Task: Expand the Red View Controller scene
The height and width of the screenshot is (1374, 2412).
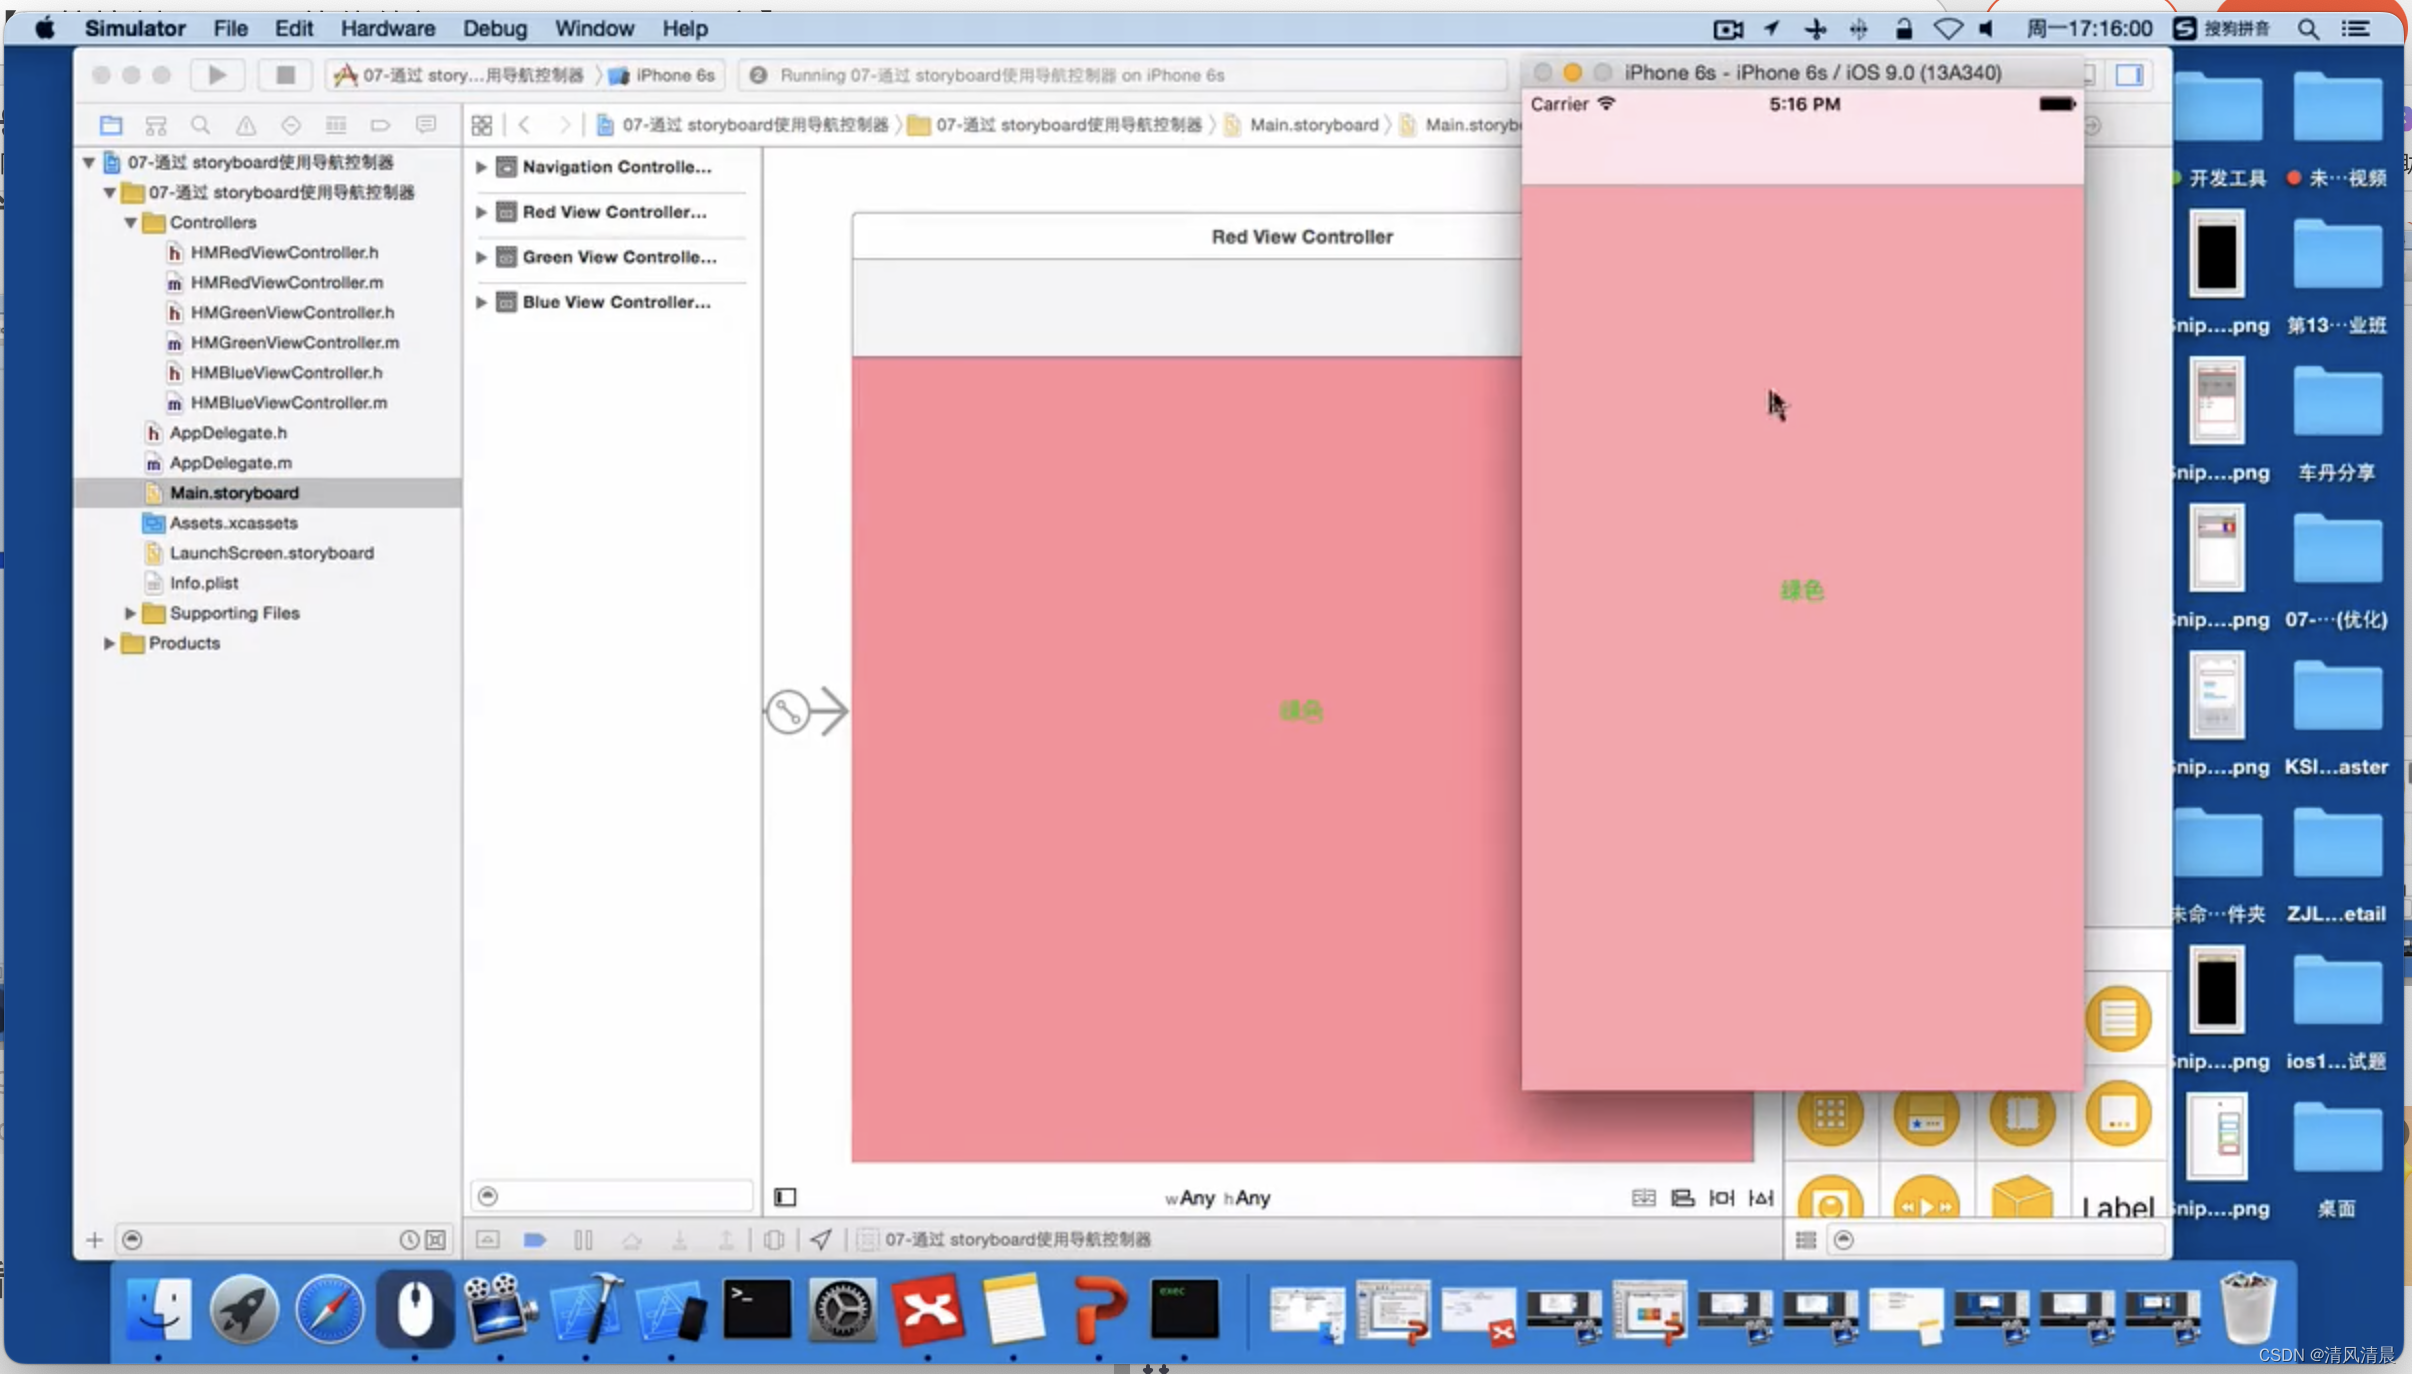Action: tap(482, 210)
